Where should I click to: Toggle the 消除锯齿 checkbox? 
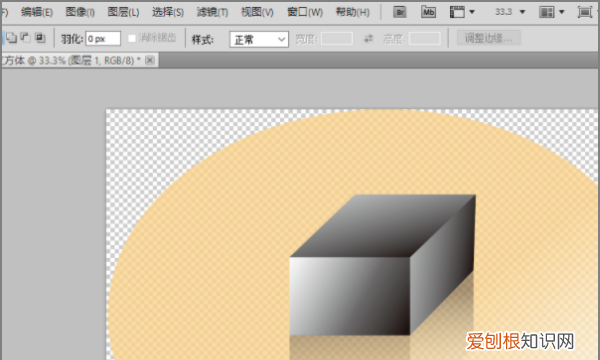(x=132, y=38)
